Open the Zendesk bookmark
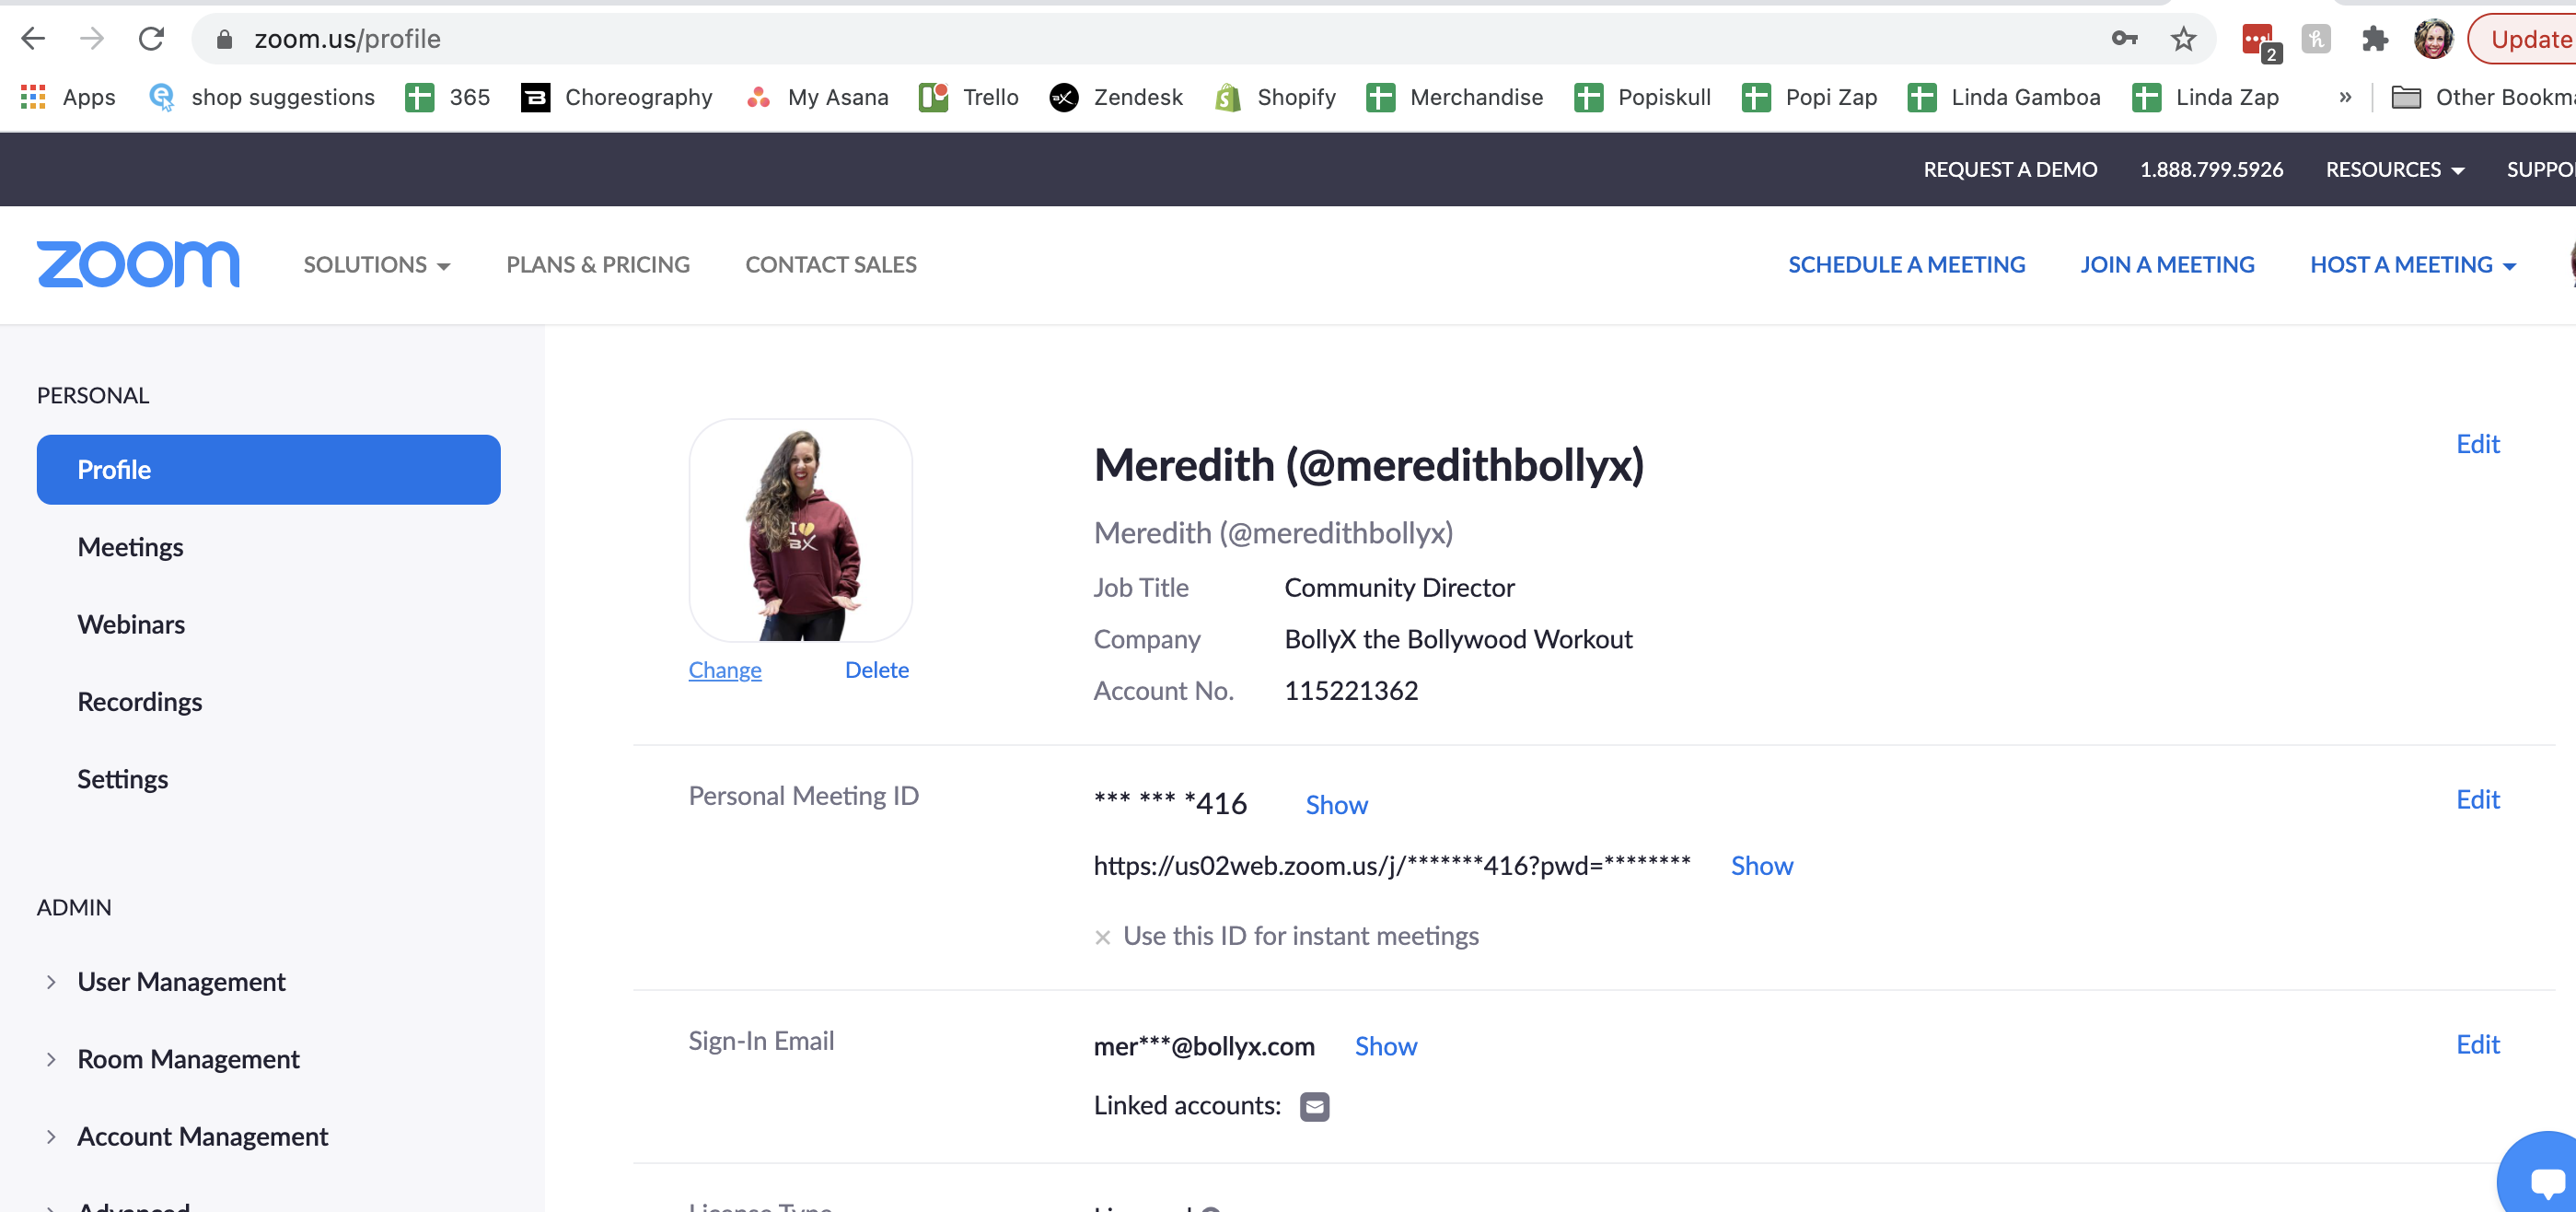2576x1212 pixels. 1116,97
